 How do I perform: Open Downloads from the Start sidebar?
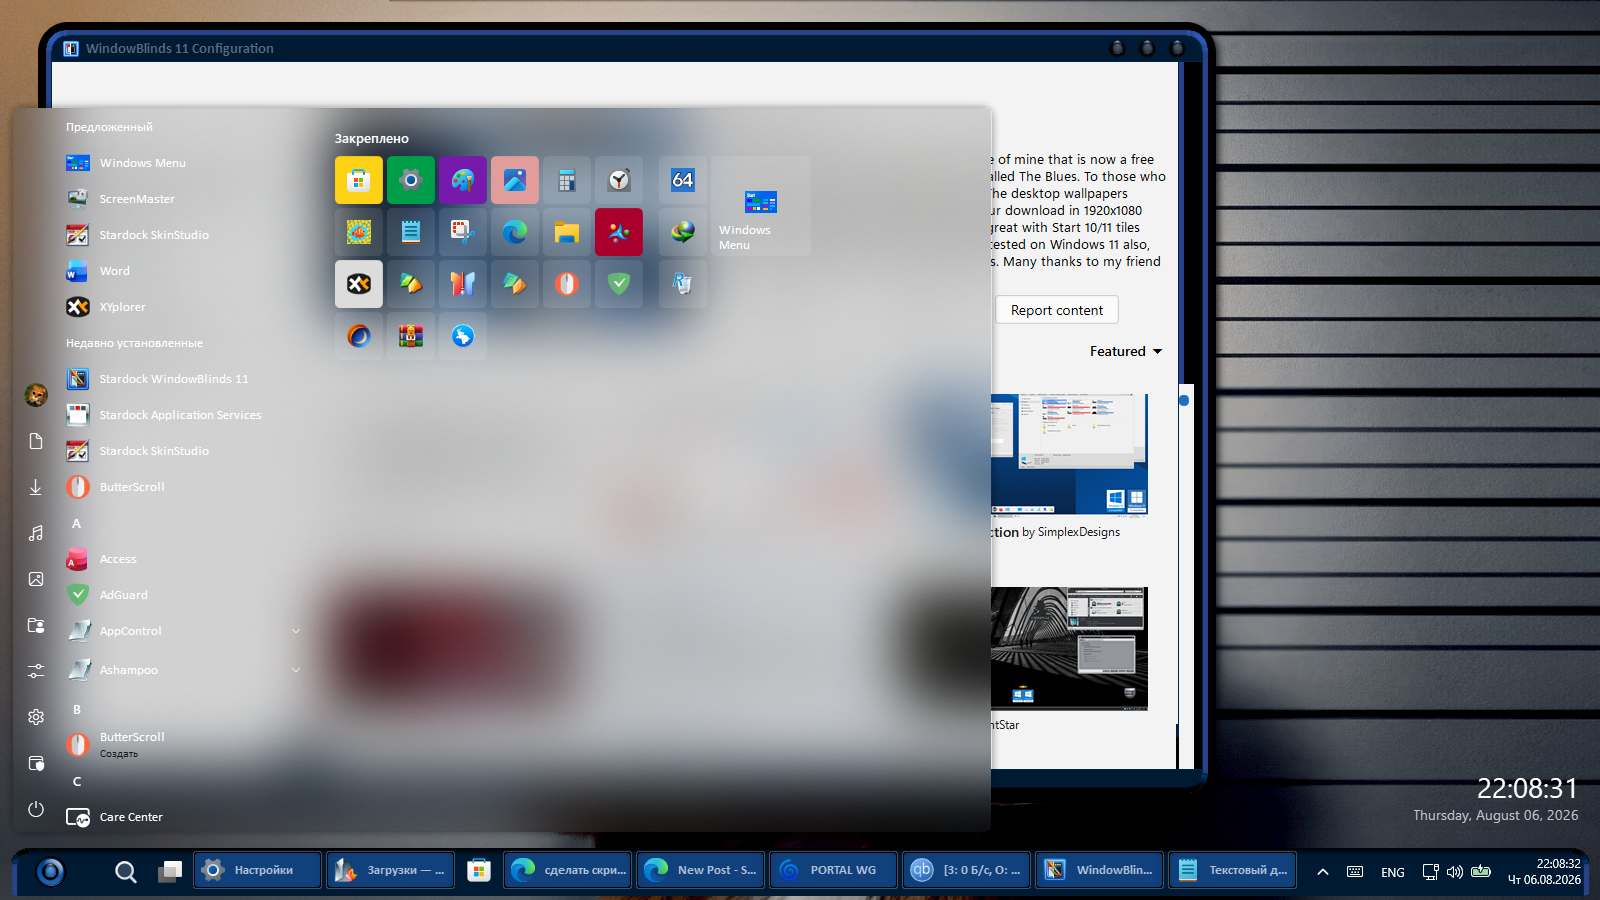point(36,487)
